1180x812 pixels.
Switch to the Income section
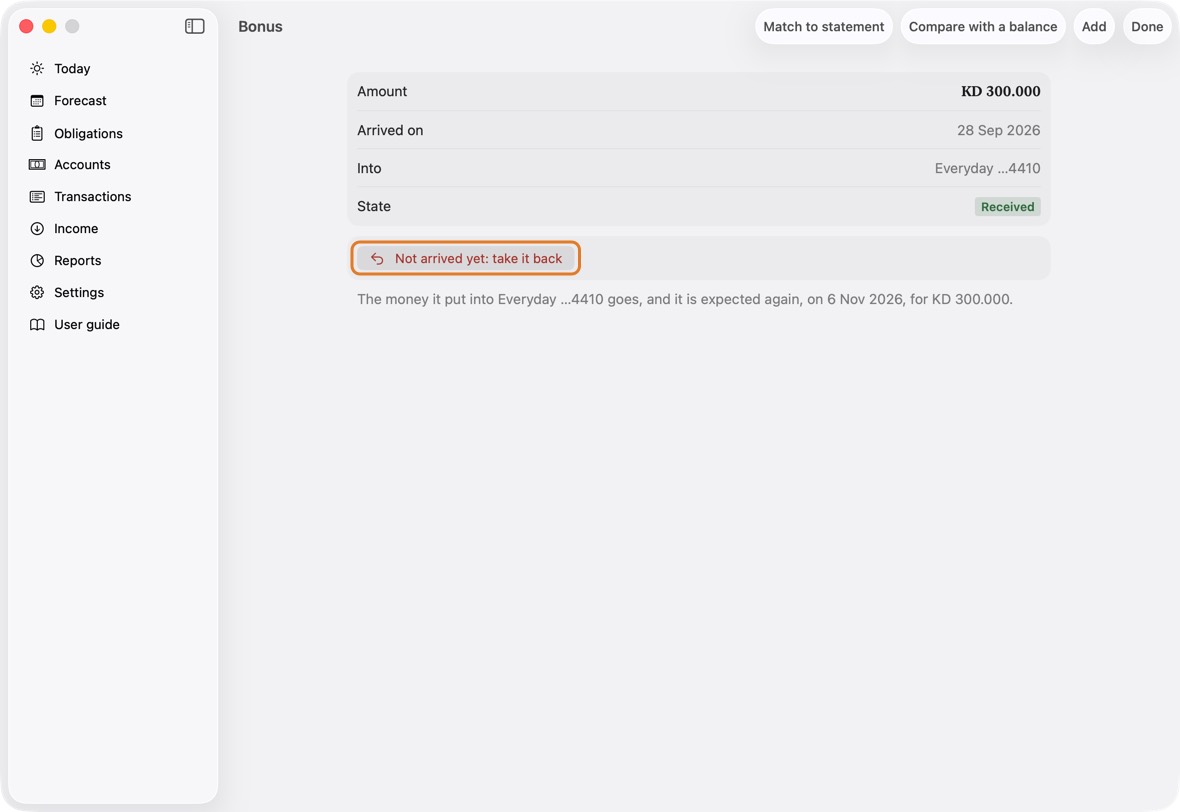click(113, 229)
